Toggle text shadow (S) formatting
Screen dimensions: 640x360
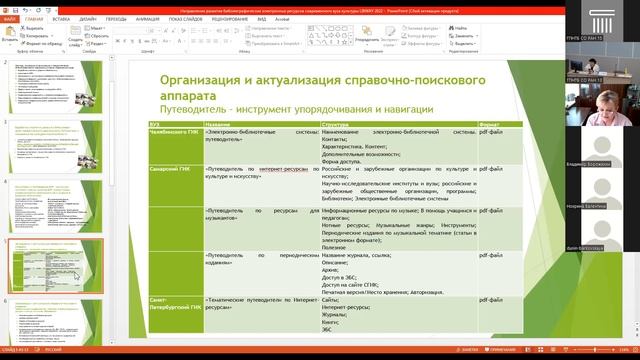pos(140,41)
